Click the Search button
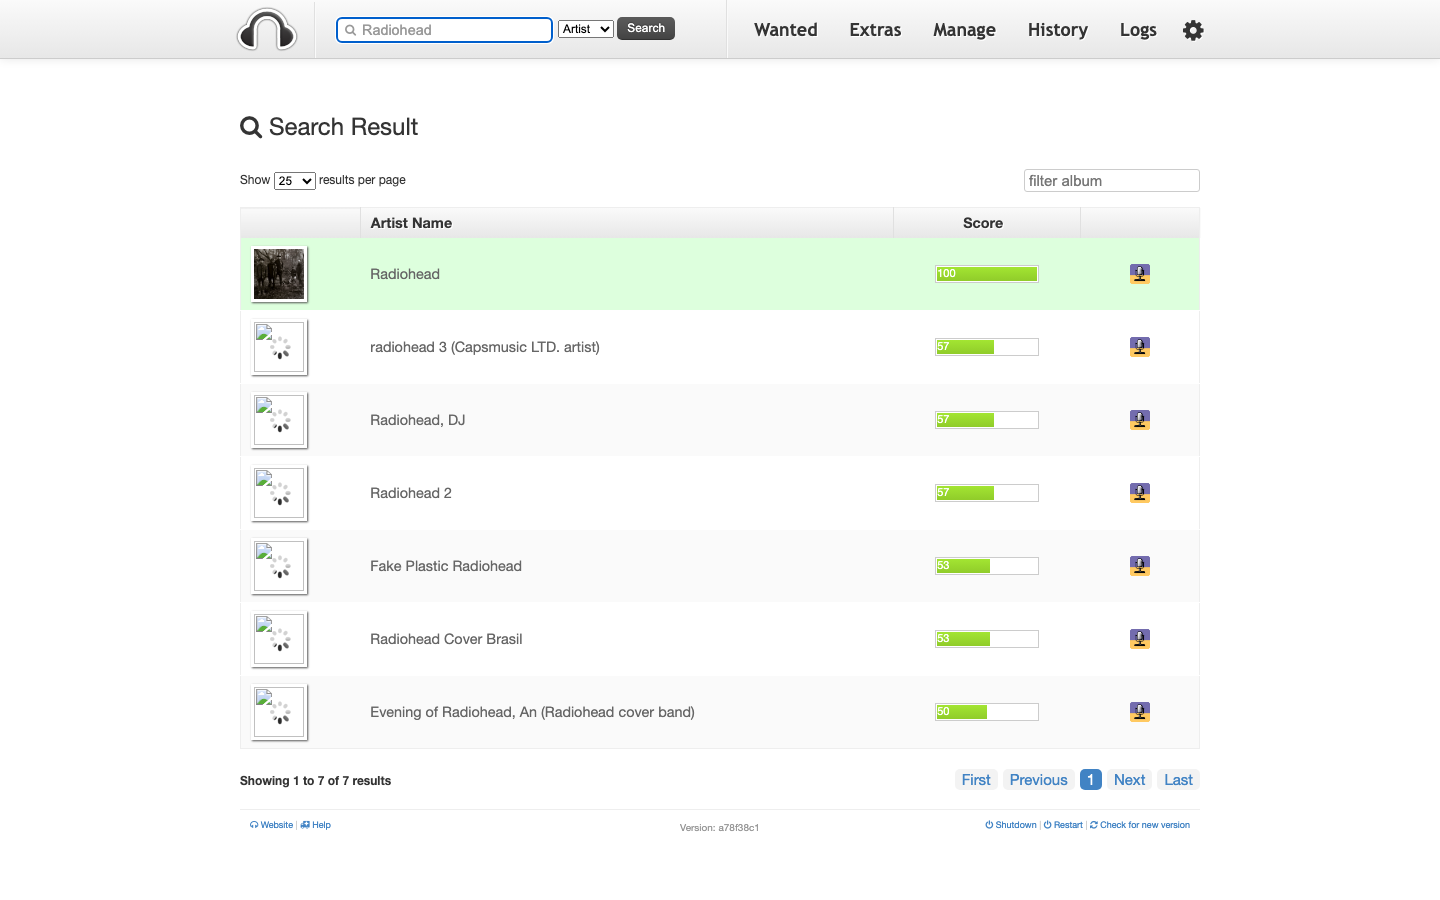The width and height of the screenshot is (1440, 900). tap(646, 29)
